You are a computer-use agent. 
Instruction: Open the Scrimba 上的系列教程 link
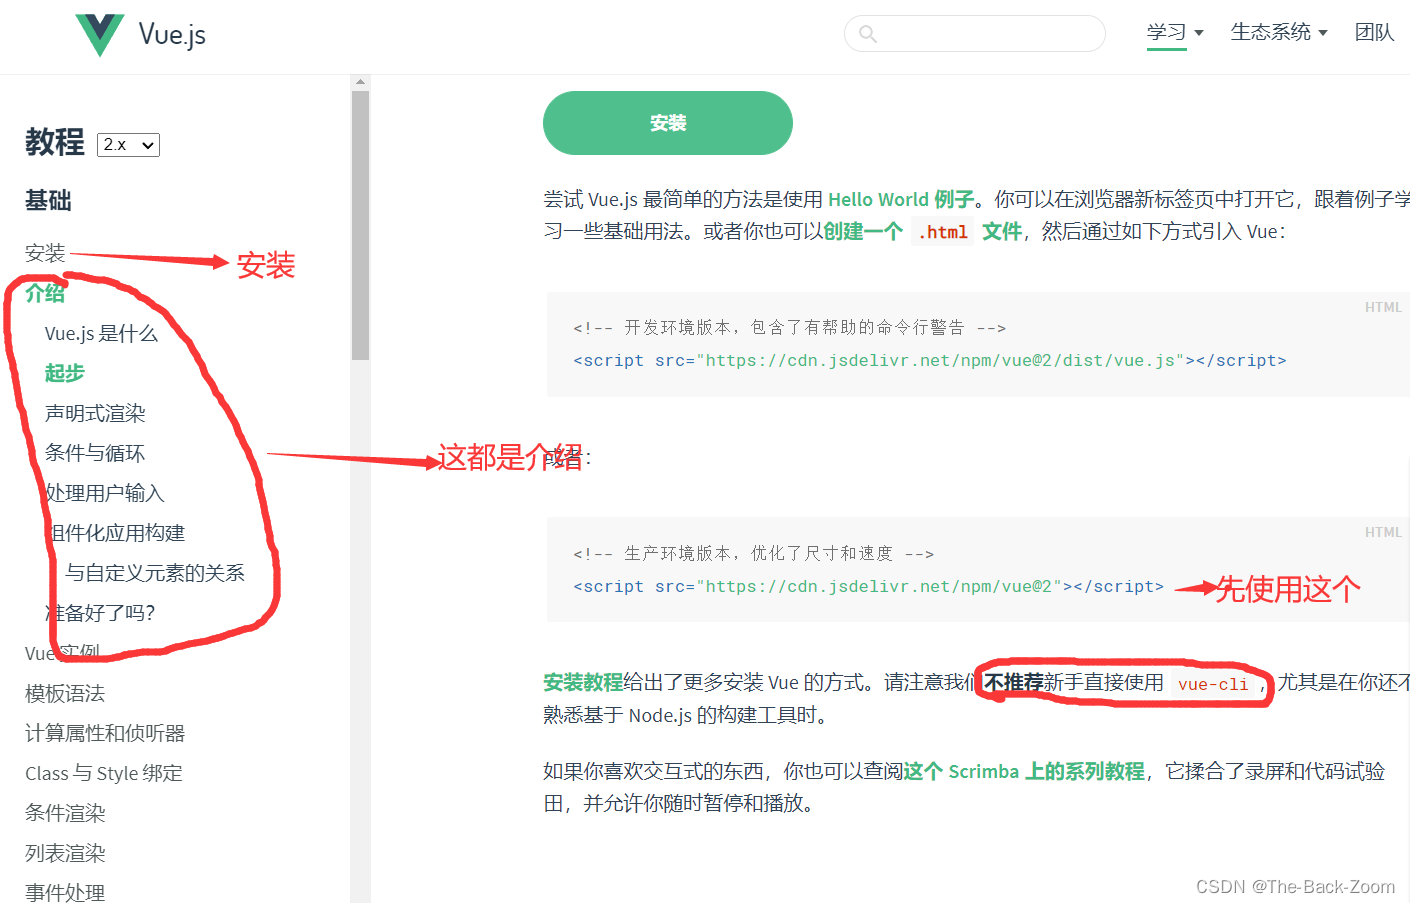pyautogui.click(x=1024, y=771)
